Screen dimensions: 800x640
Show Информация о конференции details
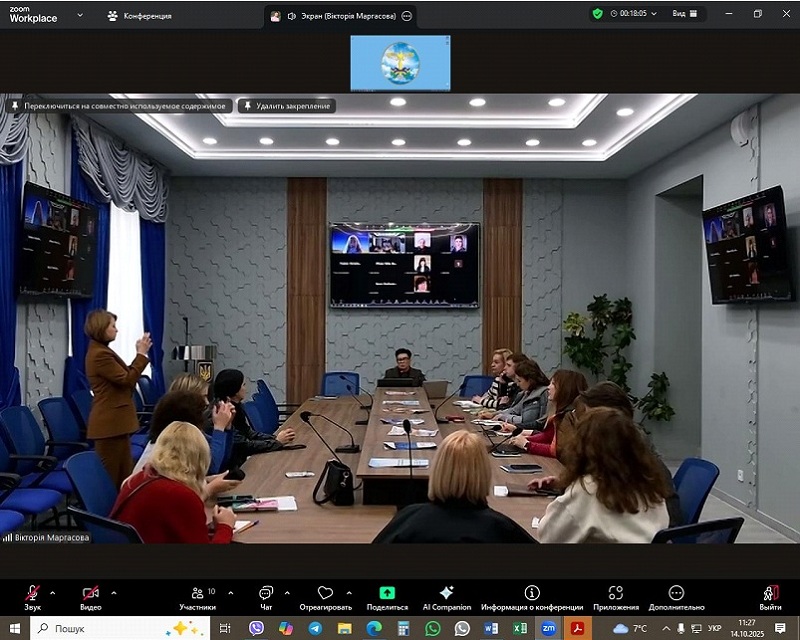532,597
